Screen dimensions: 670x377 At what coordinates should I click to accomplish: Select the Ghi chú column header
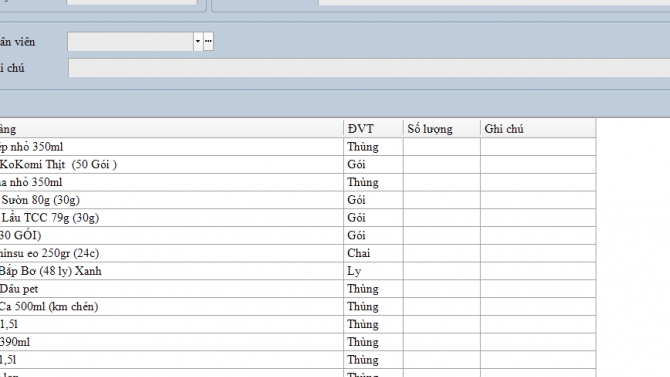[x=538, y=129]
